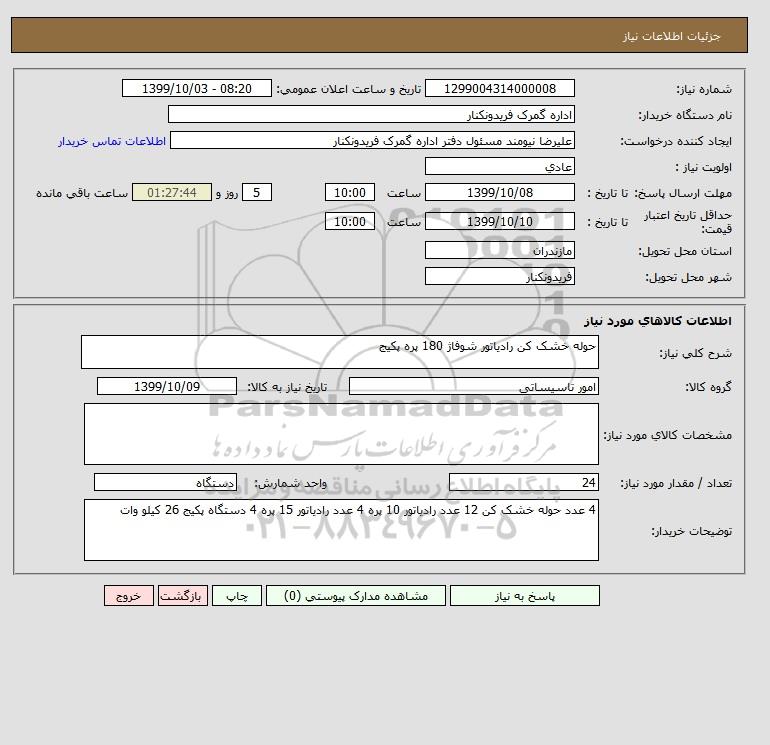Click the ایجاد کننده درخواست label

(x=676, y=141)
